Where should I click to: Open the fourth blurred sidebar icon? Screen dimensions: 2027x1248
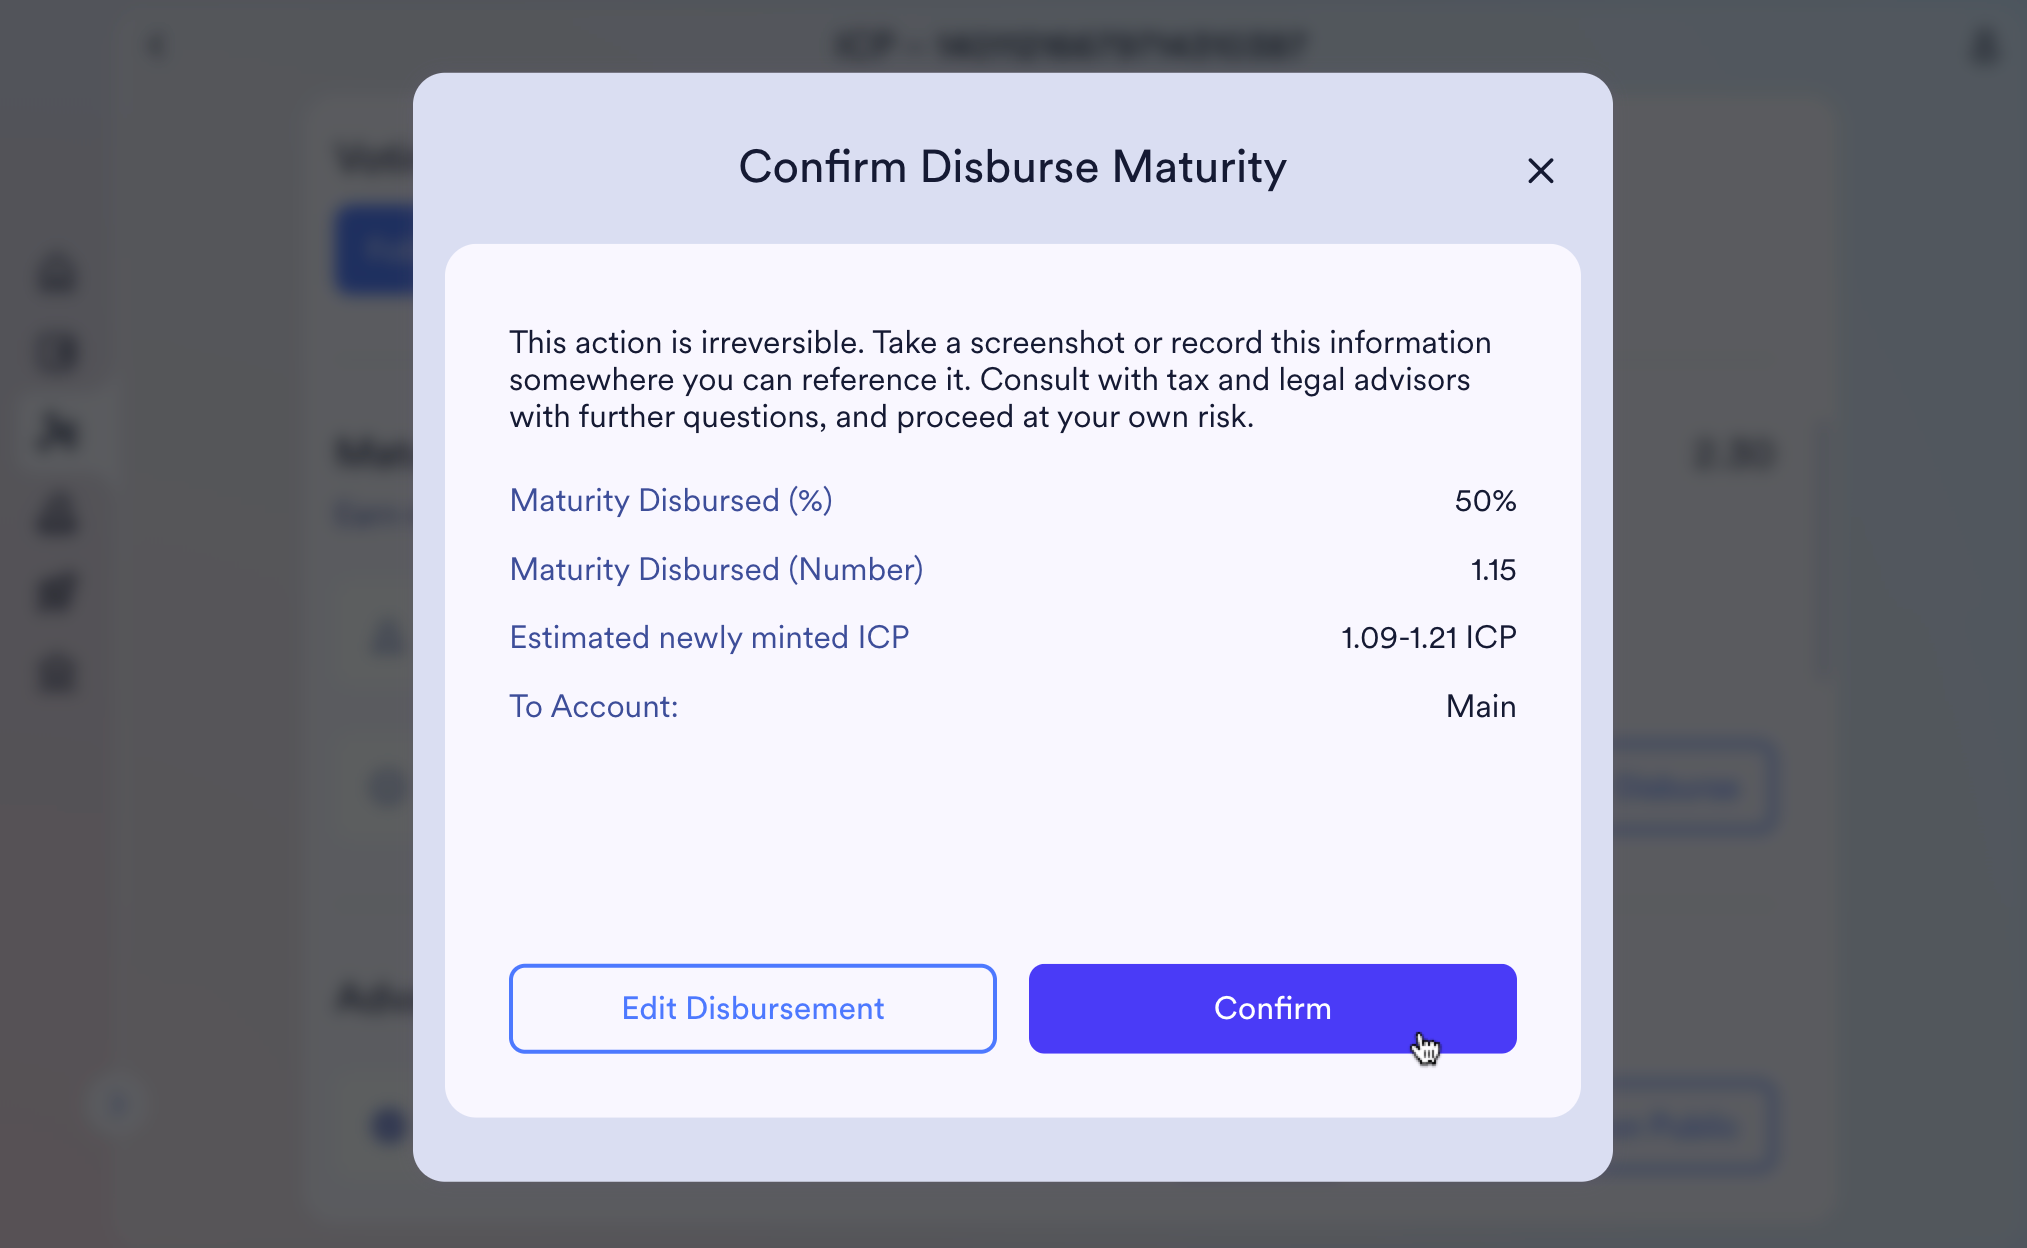tap(58, 514)
